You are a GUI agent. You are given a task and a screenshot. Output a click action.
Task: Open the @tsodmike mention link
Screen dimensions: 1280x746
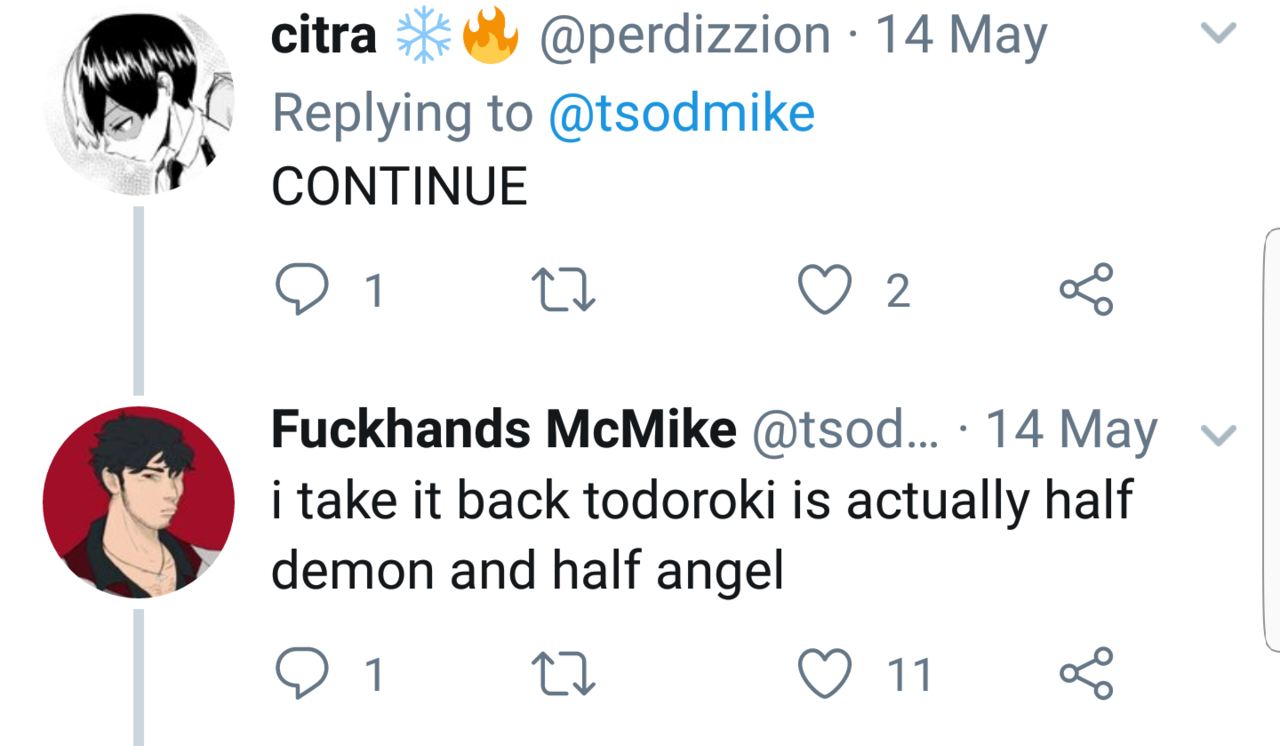click(681, 113)
